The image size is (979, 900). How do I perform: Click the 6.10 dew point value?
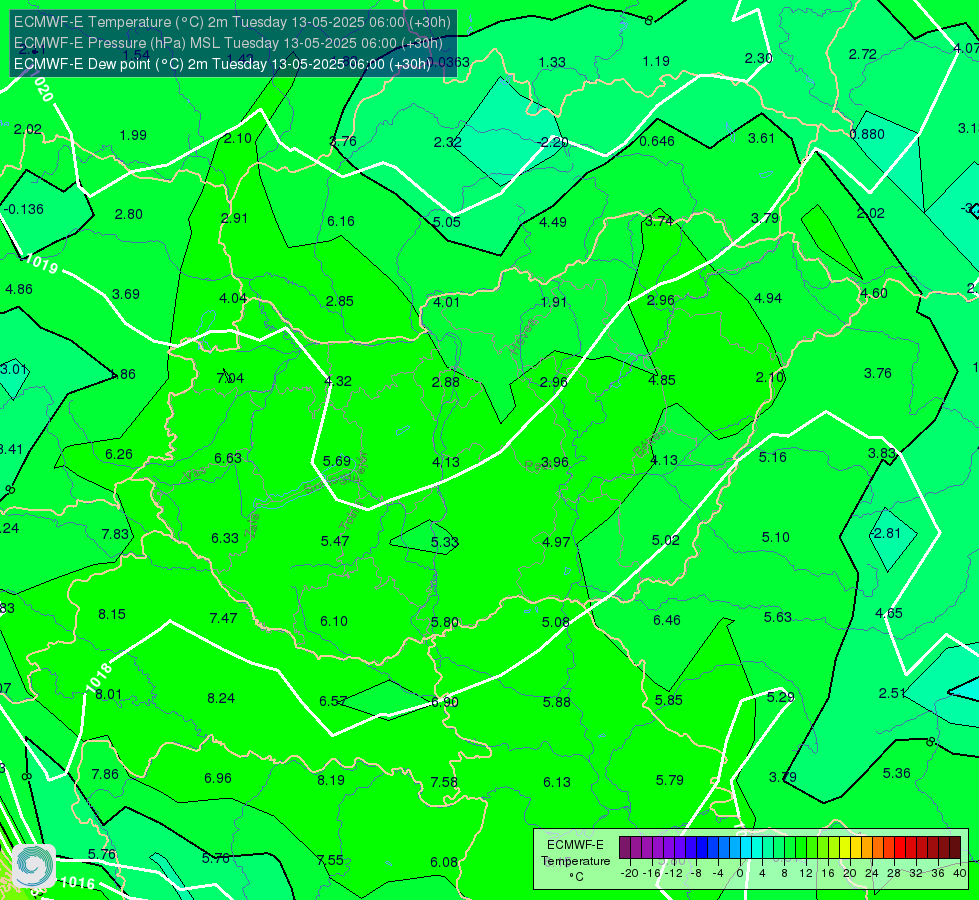click(334, 621)
